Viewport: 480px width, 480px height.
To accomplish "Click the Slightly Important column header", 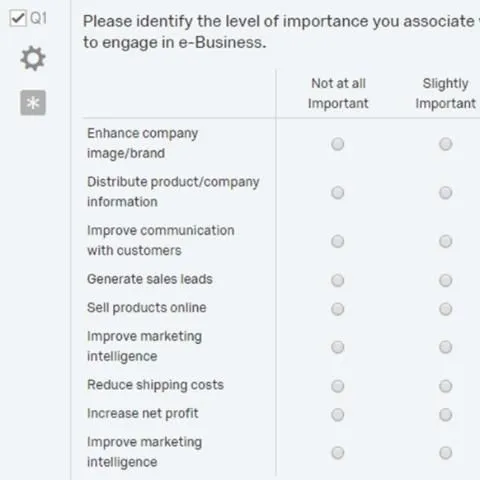I will pos(445,93).
